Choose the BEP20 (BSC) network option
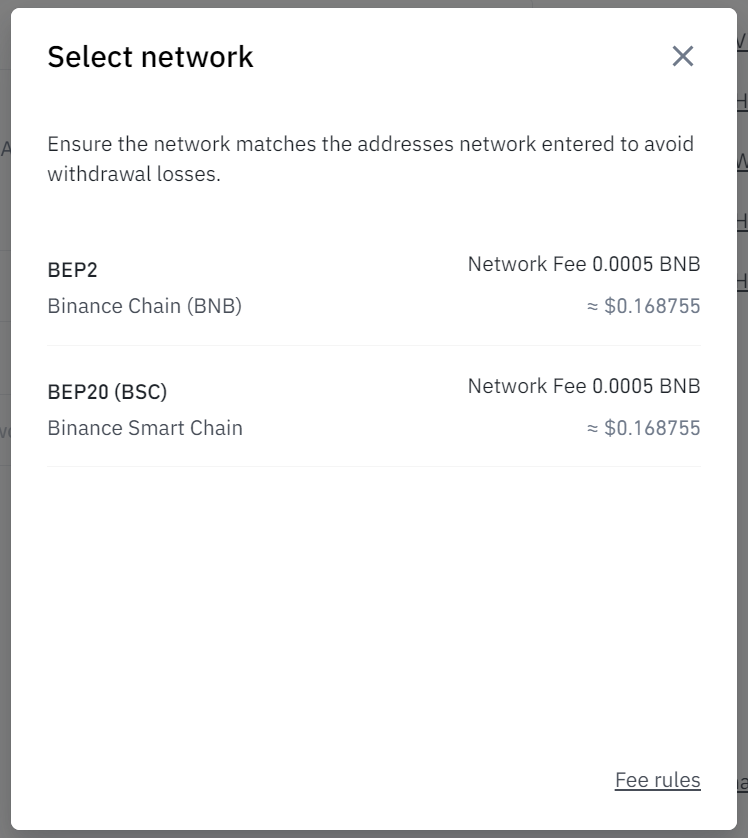Screen dimensions: 748x838 (374, 407)
